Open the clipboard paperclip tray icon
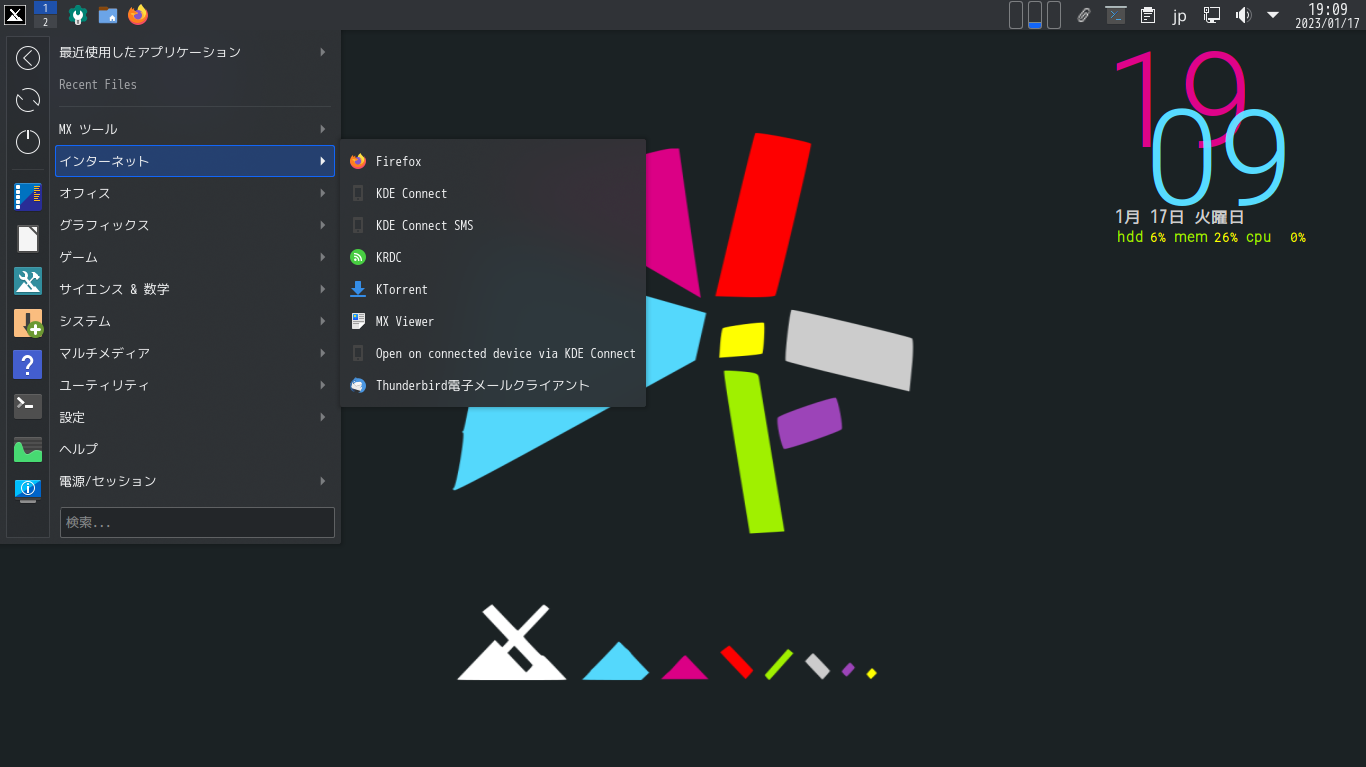Image resolution: width=1366 pixels, height=767 pixels. (1083, 15)
